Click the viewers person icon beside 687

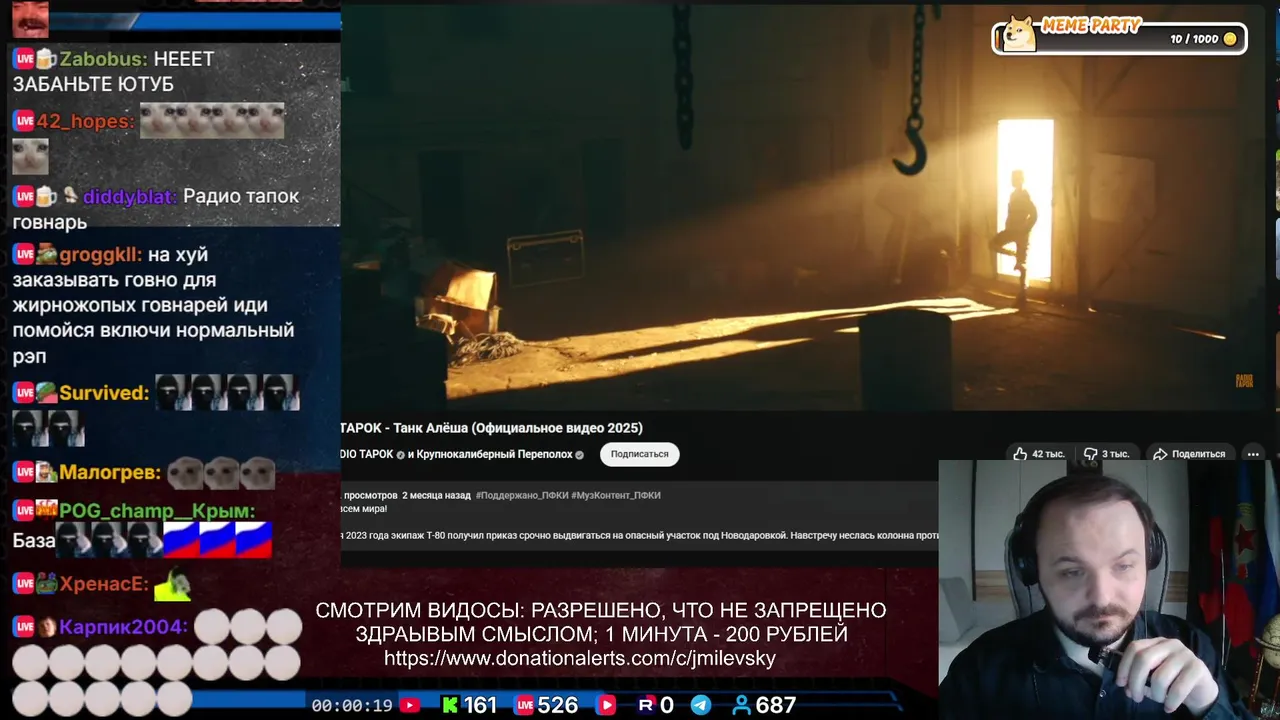click(x=742, y=705)
